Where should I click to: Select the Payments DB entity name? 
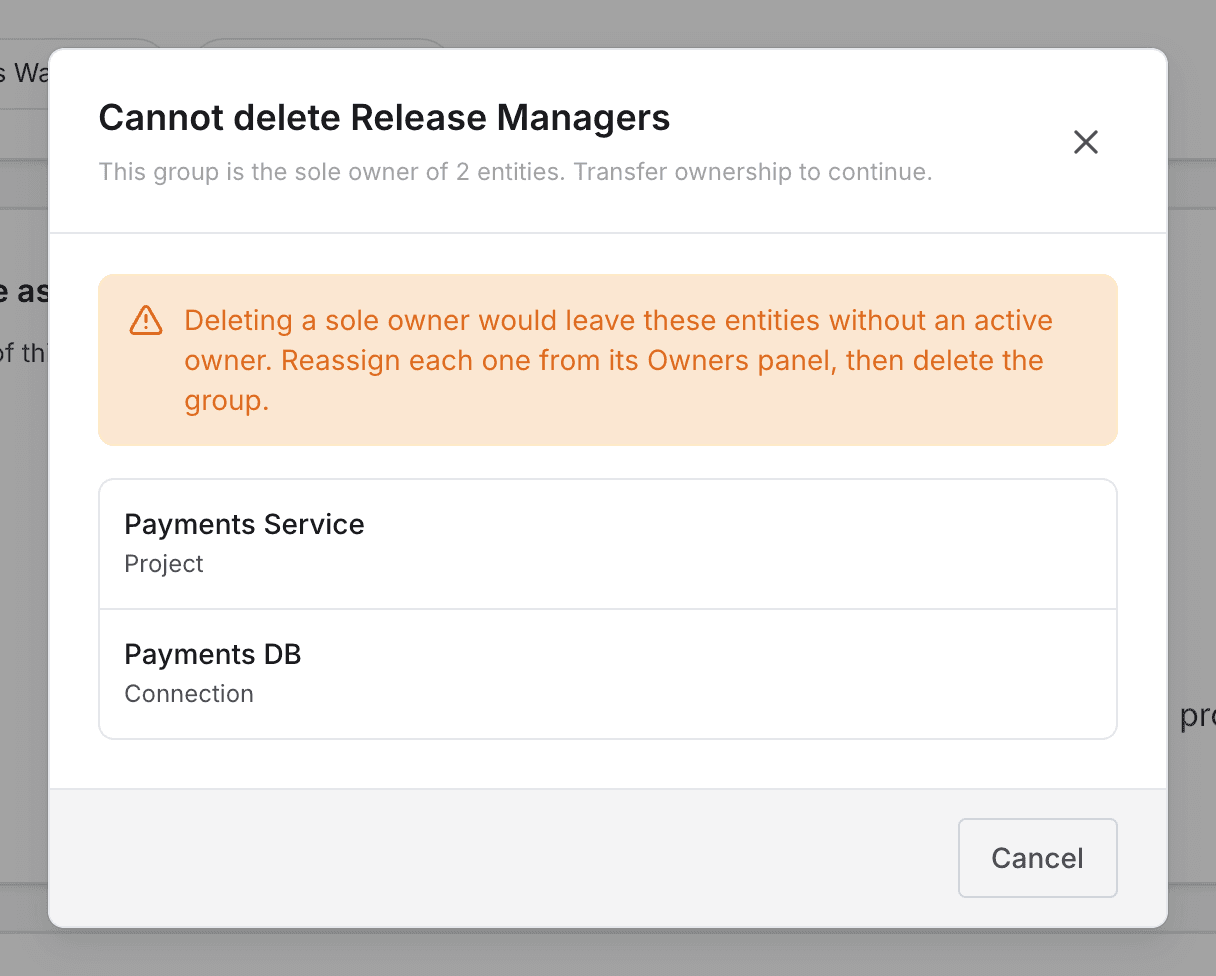coord(213,654)
